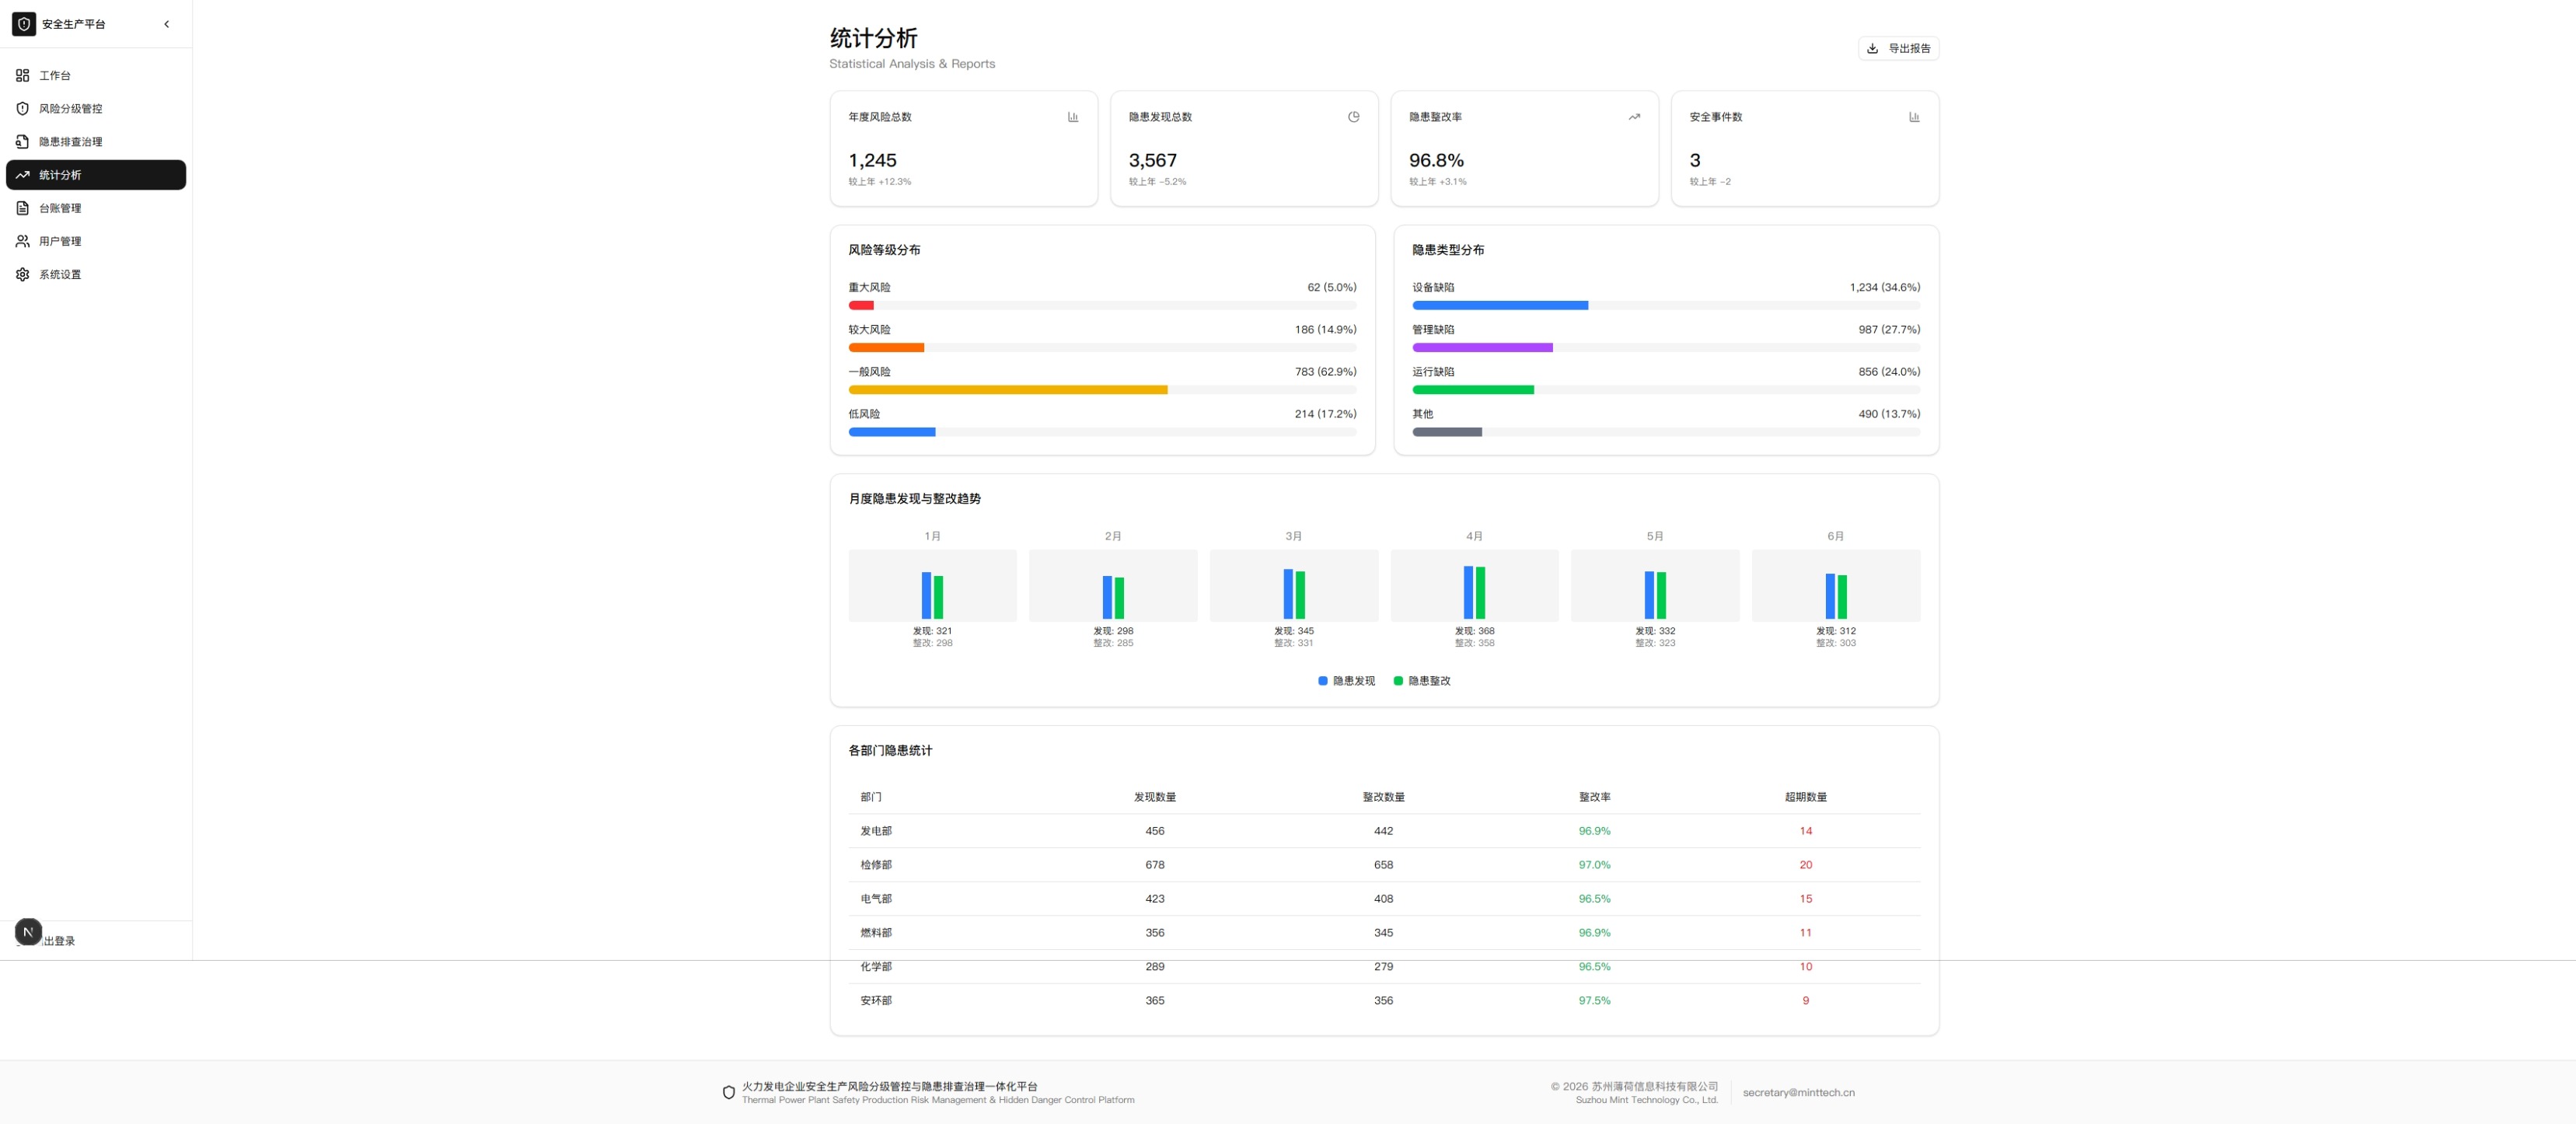The image size is (2576, 1124).
Task: Click the 导出报告 button
Action: (x=1898, y=48)
